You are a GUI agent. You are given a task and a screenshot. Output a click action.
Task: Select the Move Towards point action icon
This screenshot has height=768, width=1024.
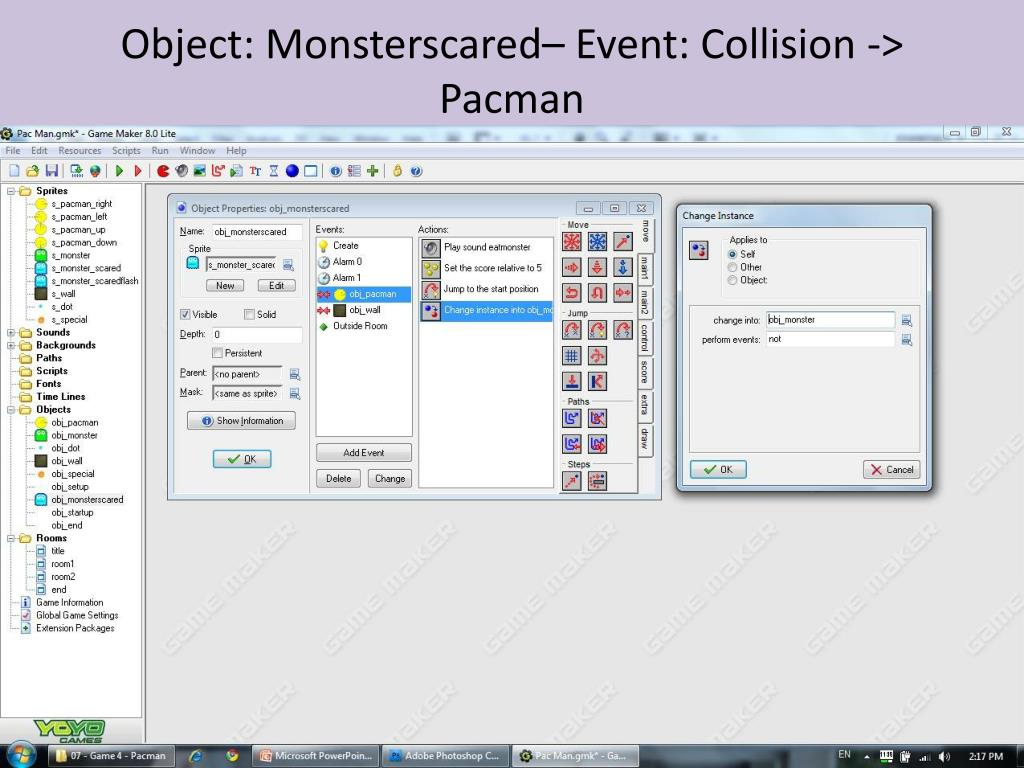[622, 242]
